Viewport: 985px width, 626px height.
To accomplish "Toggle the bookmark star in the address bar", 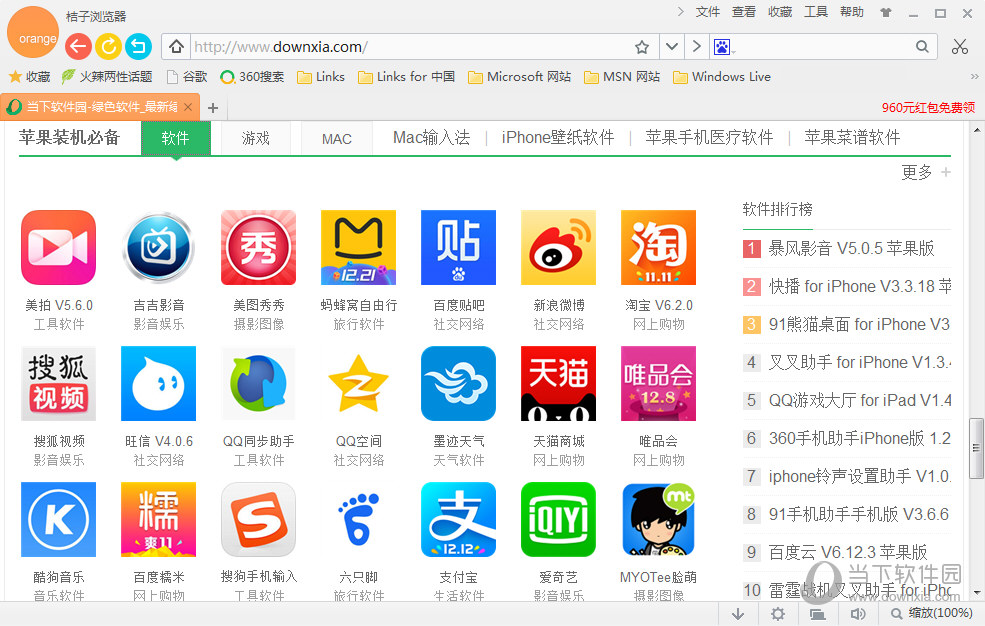I will pos(641,46).
